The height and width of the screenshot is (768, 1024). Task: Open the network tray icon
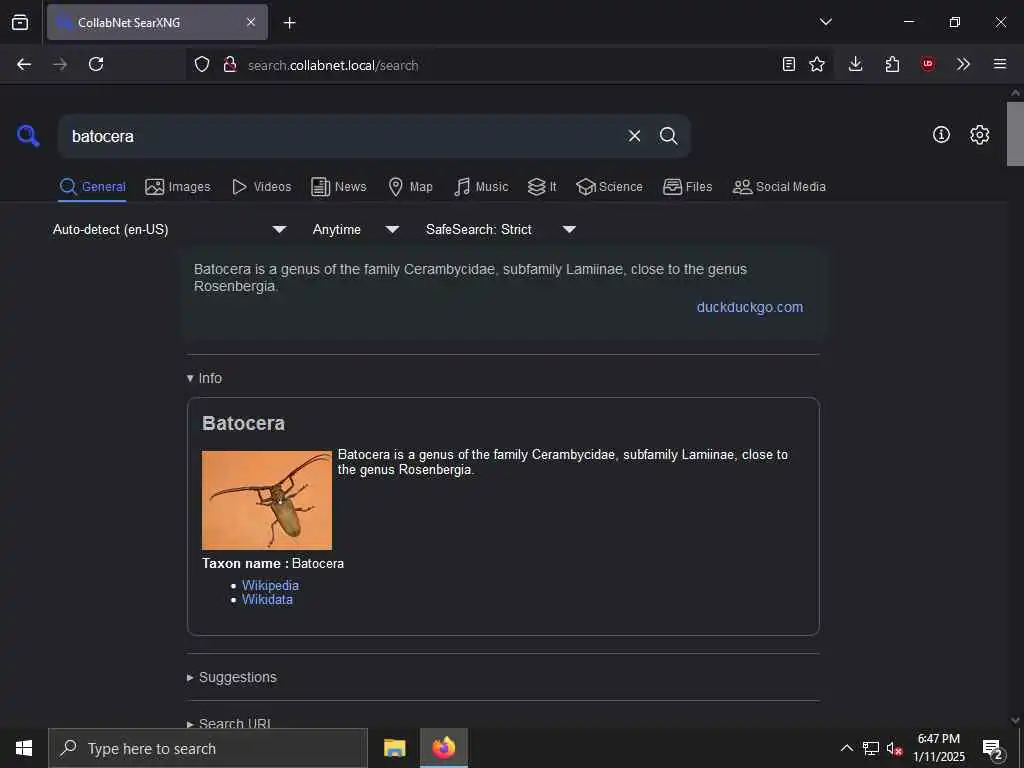pos(871,748)
